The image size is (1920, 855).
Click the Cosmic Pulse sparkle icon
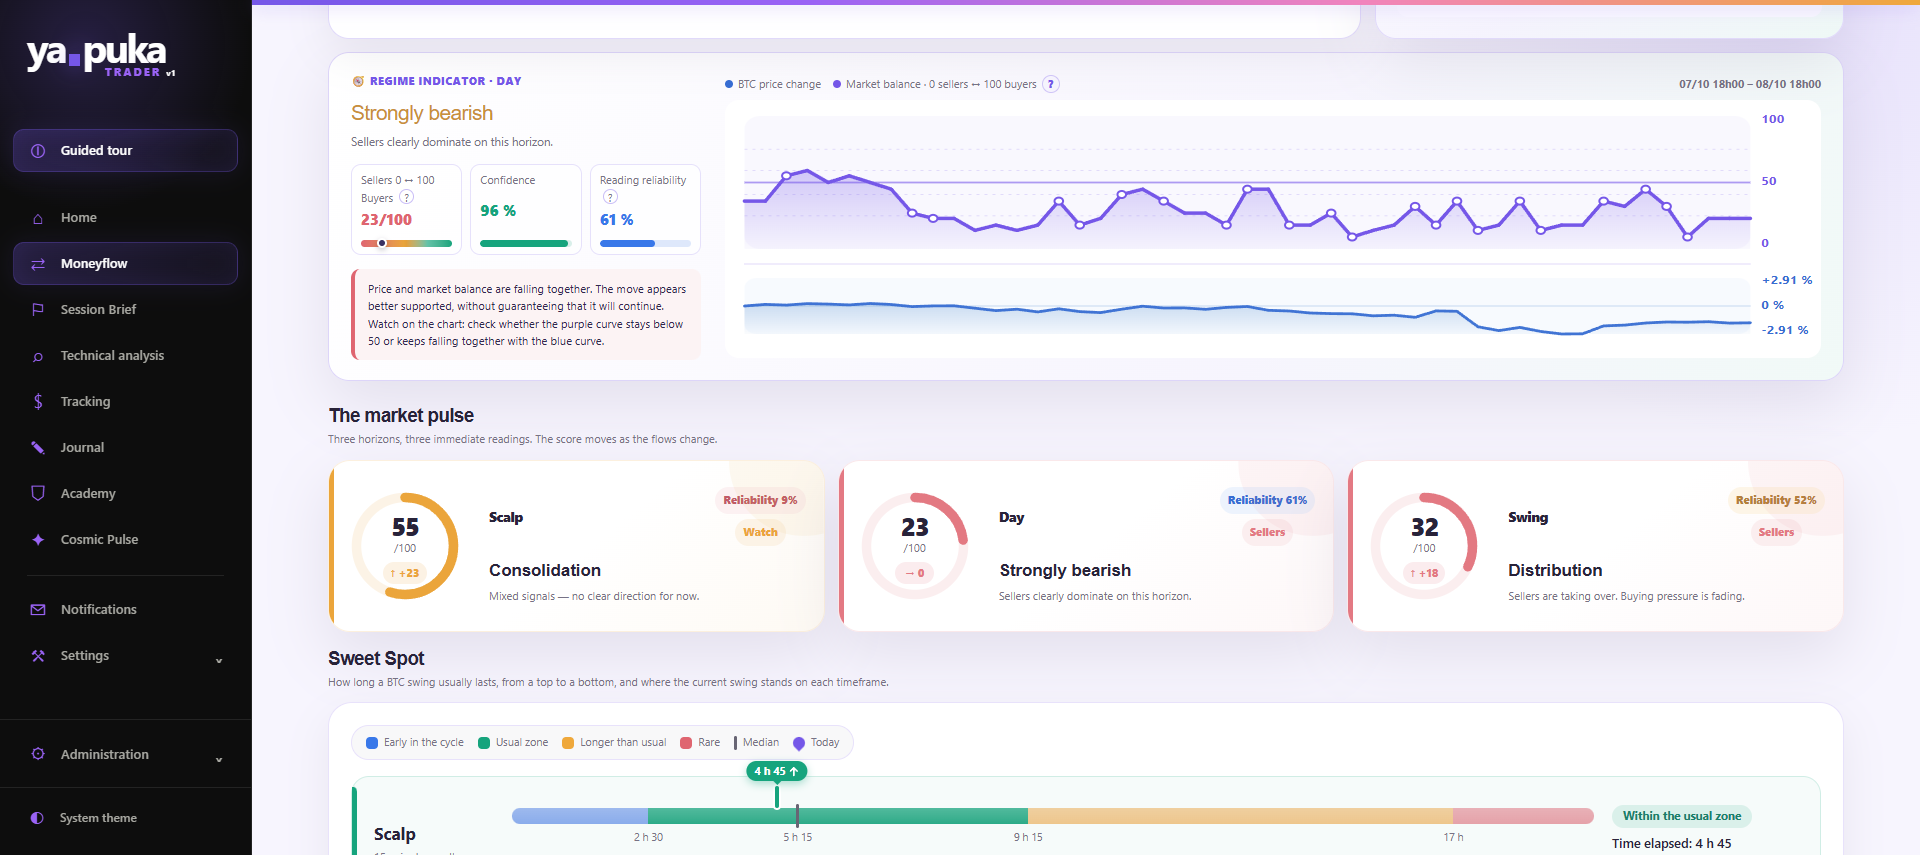coord(38,540)
